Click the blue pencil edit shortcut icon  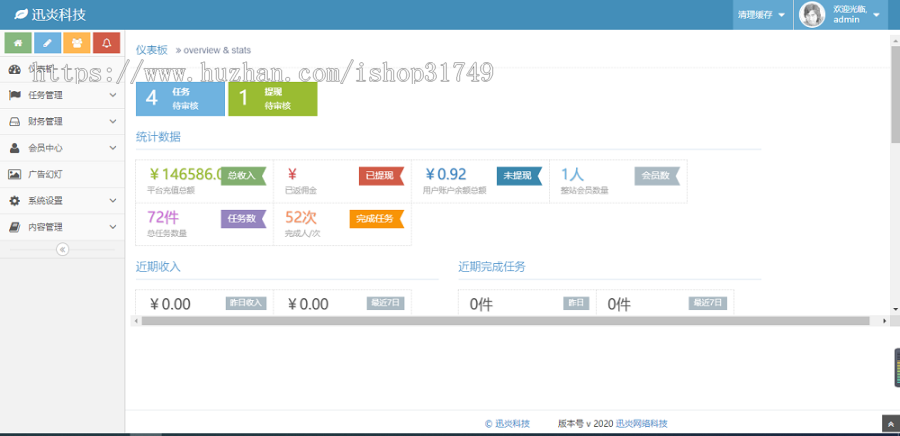[x=47, y=43]
